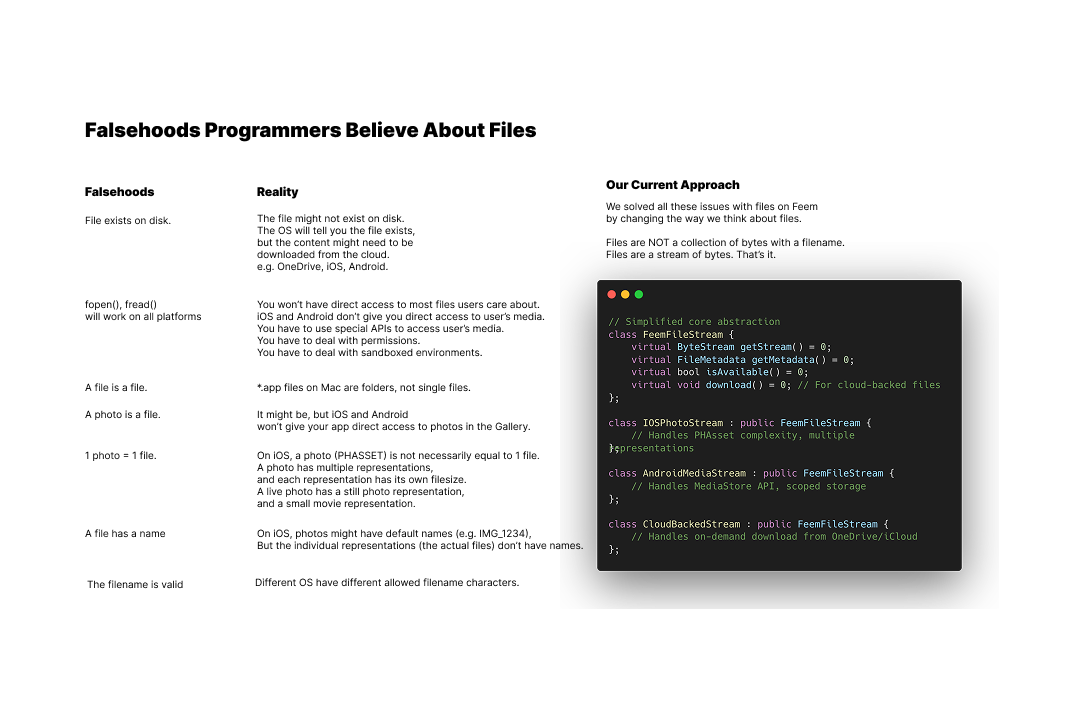Image resolution: width=1084 pixels, height=728 pixels.
Task: Click 'A live photo has a still photo representation,'
Action: tap(360, 492)
